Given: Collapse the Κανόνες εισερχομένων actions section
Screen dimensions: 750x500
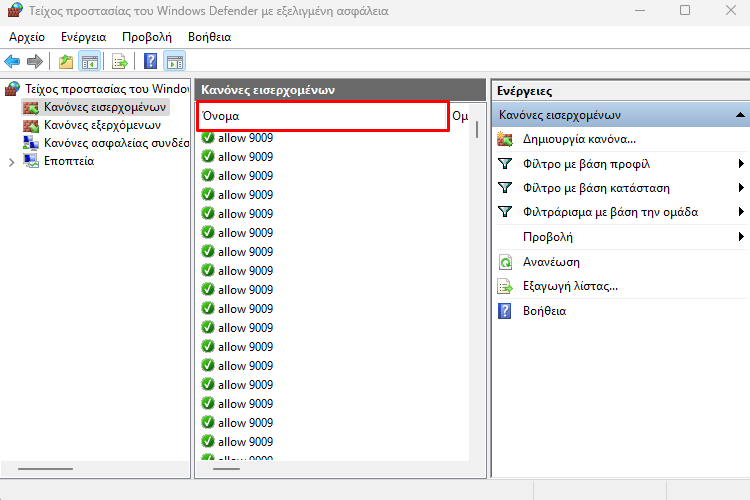Looking at the screenshot, I should (x=740, y=115).
